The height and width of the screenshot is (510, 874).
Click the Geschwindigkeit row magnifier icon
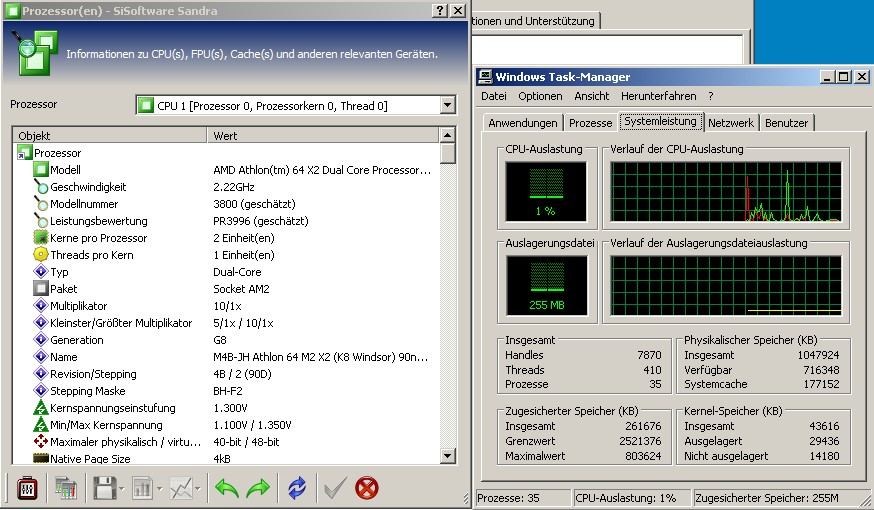41,187
